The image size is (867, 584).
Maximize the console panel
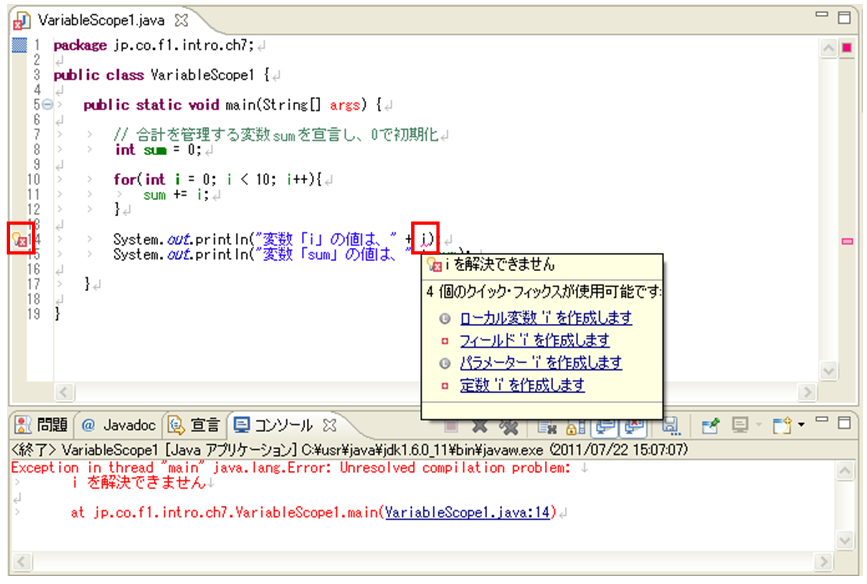(844, 422)
